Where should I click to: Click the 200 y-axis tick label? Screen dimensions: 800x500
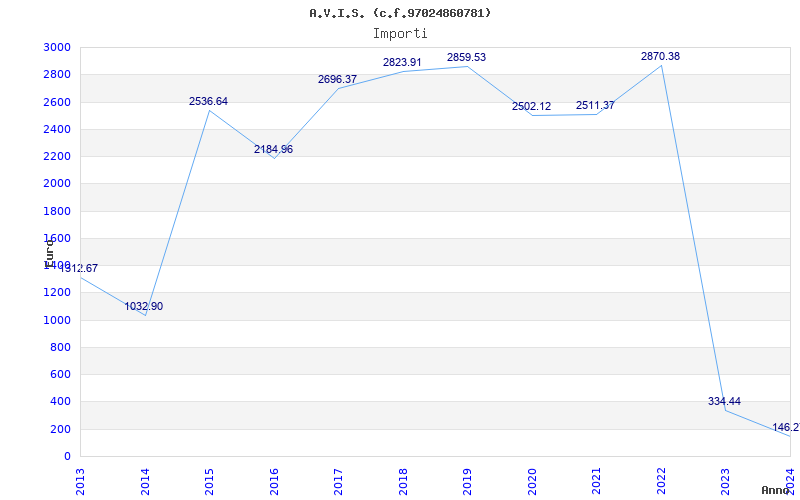[x=60, y=430]
